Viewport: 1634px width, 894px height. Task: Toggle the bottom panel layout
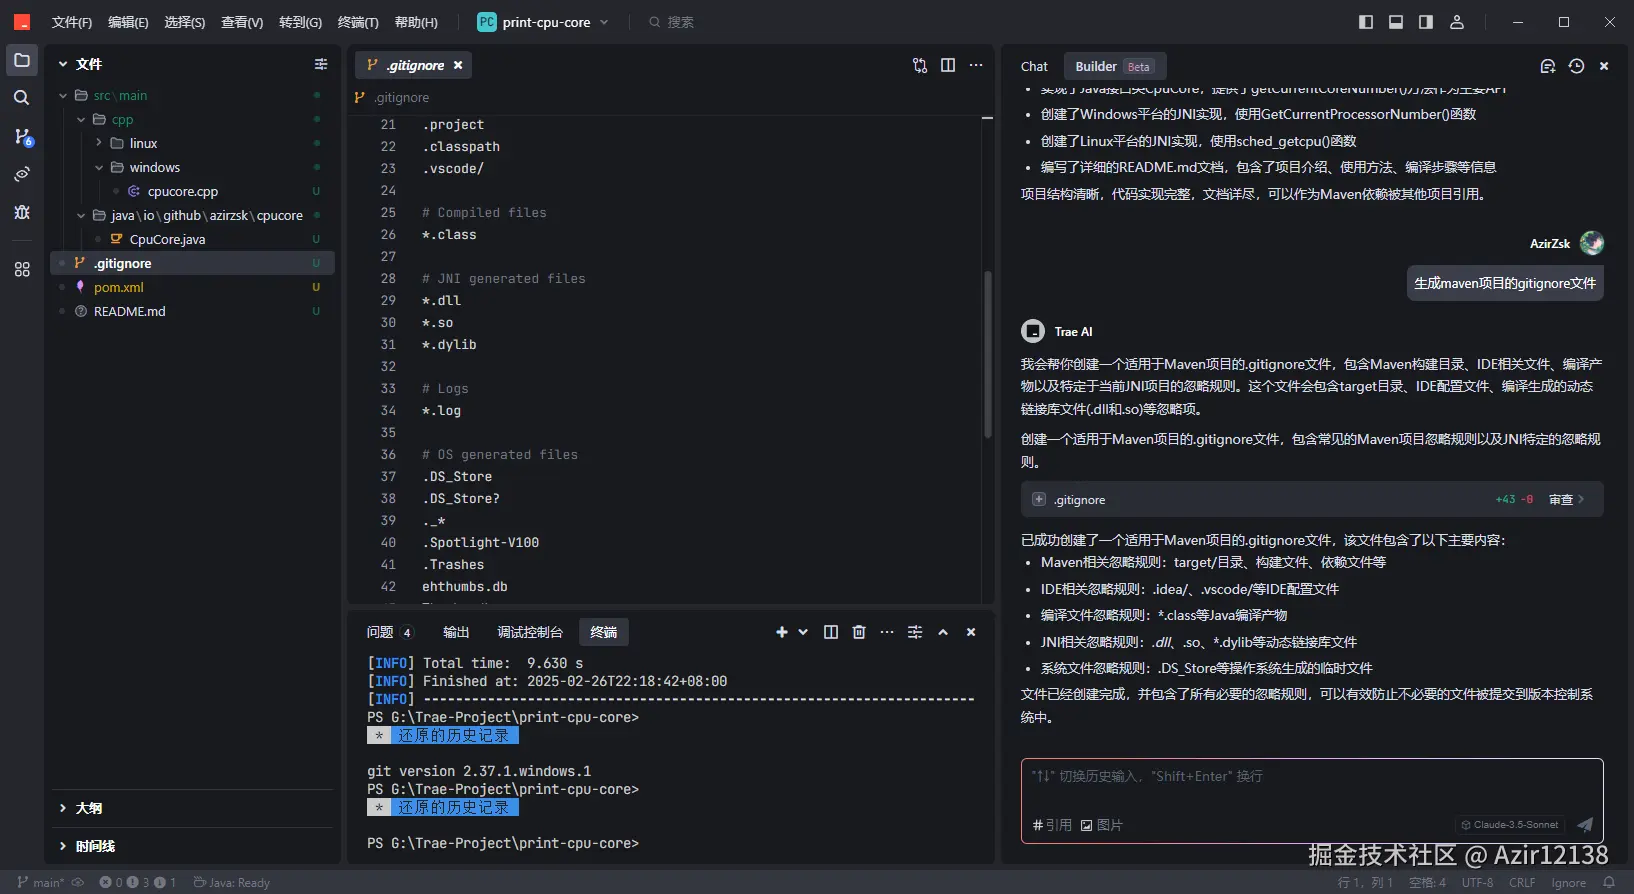[1396, 22]
